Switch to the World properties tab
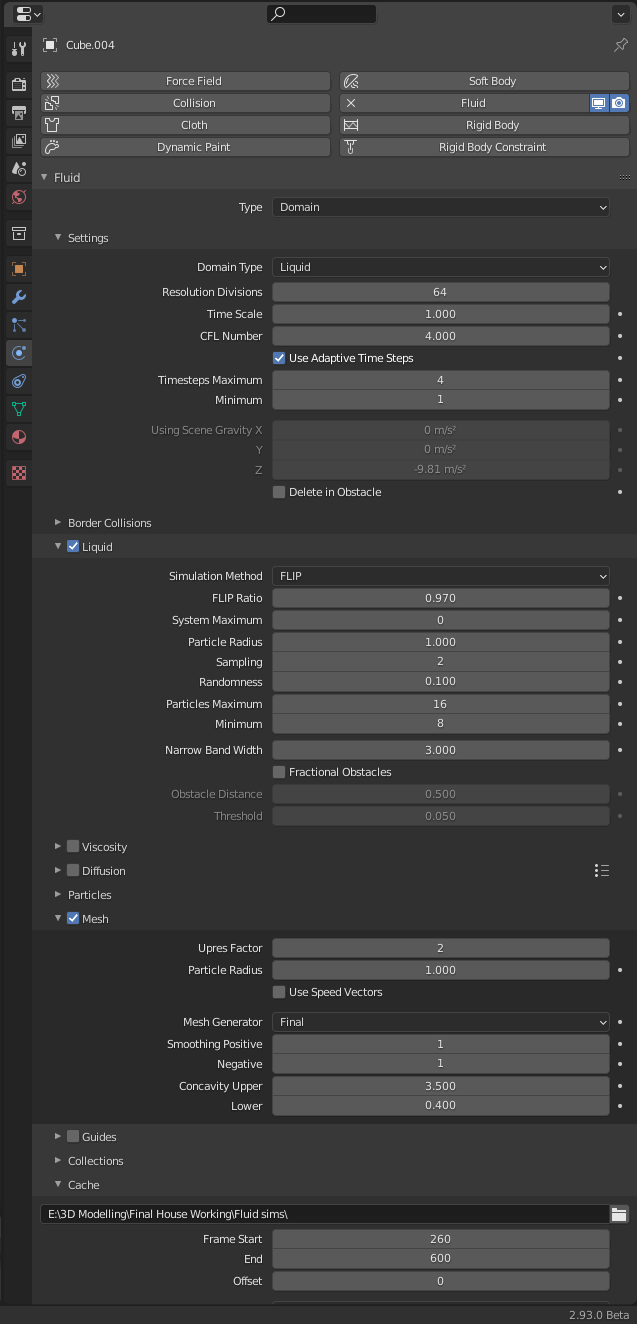 [x=18, y=197]
